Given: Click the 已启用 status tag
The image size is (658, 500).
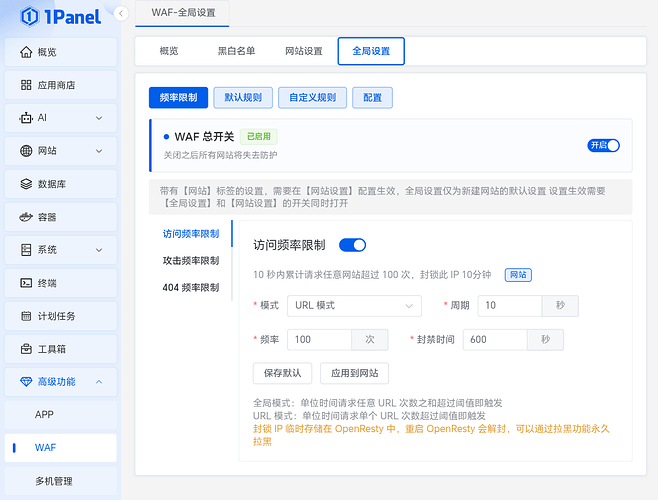Looking at the screenshot, I should coord(258,136).
